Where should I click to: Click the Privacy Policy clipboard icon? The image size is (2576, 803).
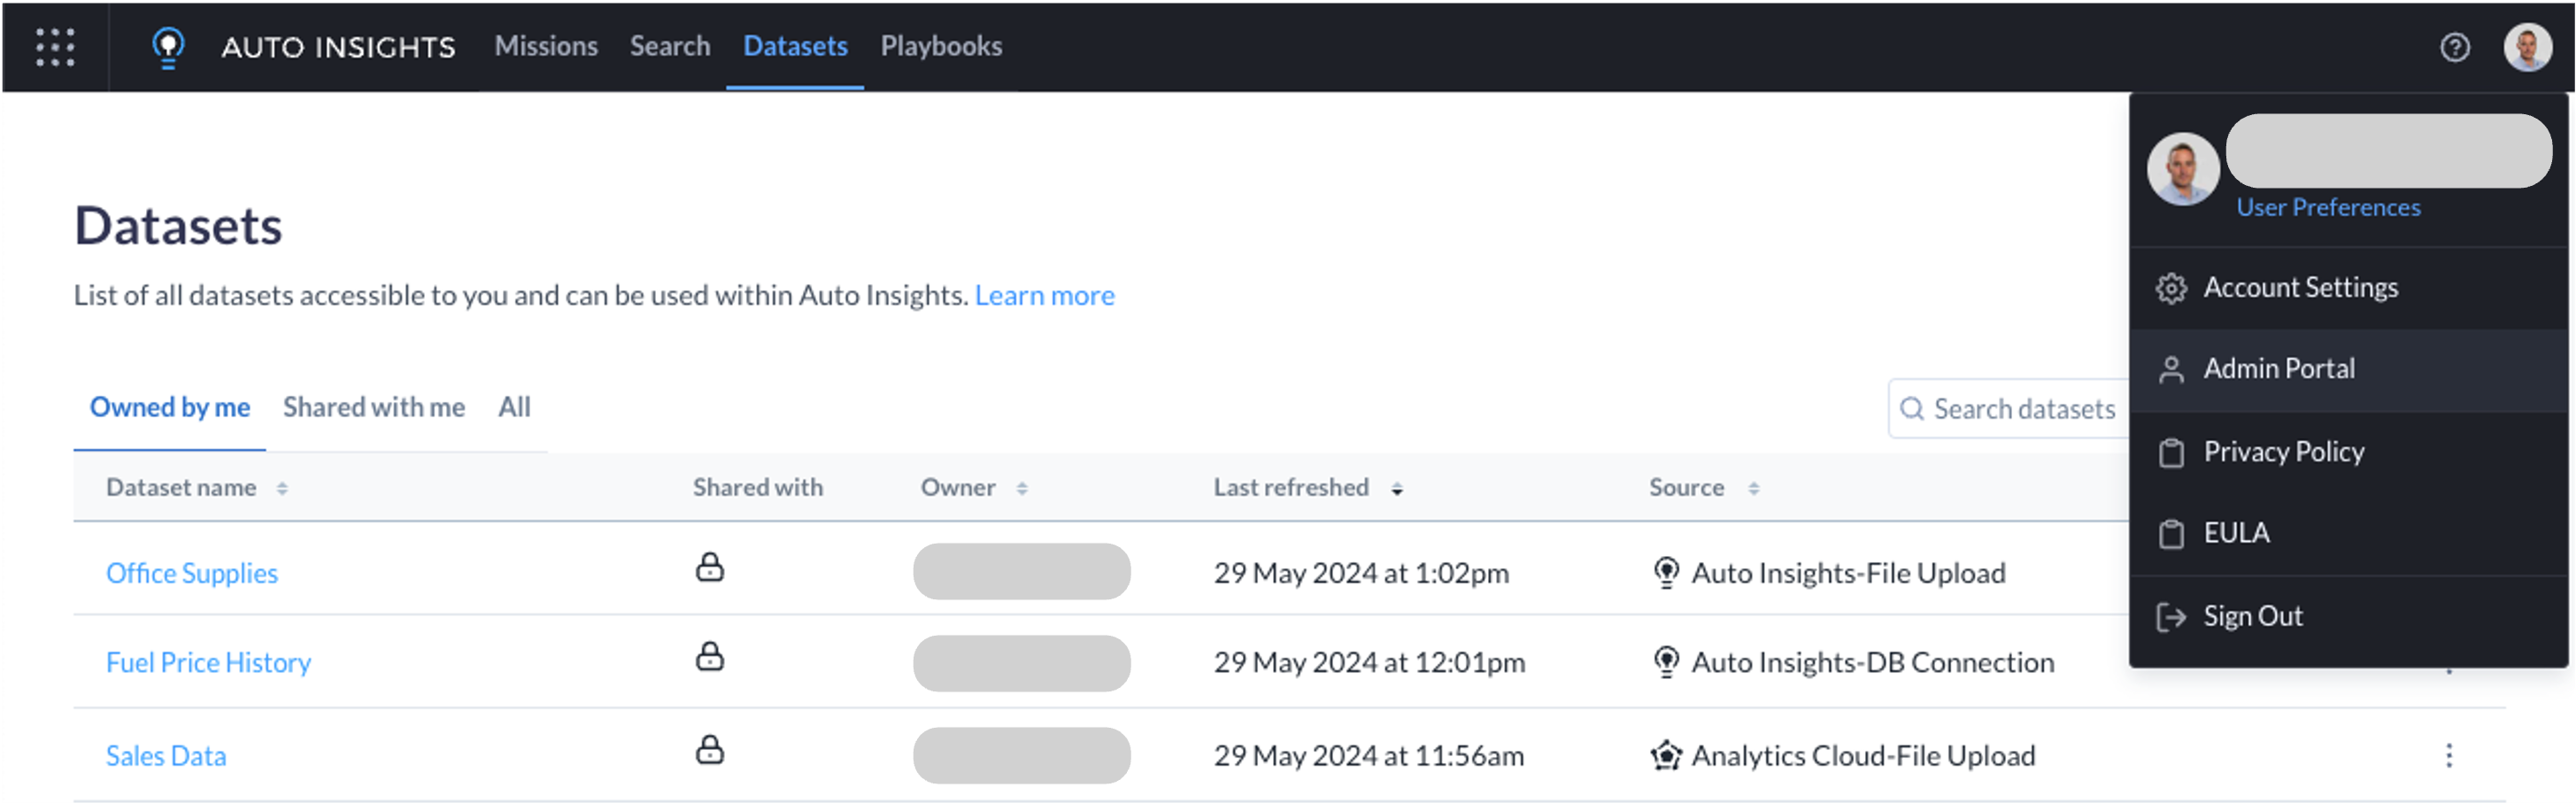point(2171,453)
